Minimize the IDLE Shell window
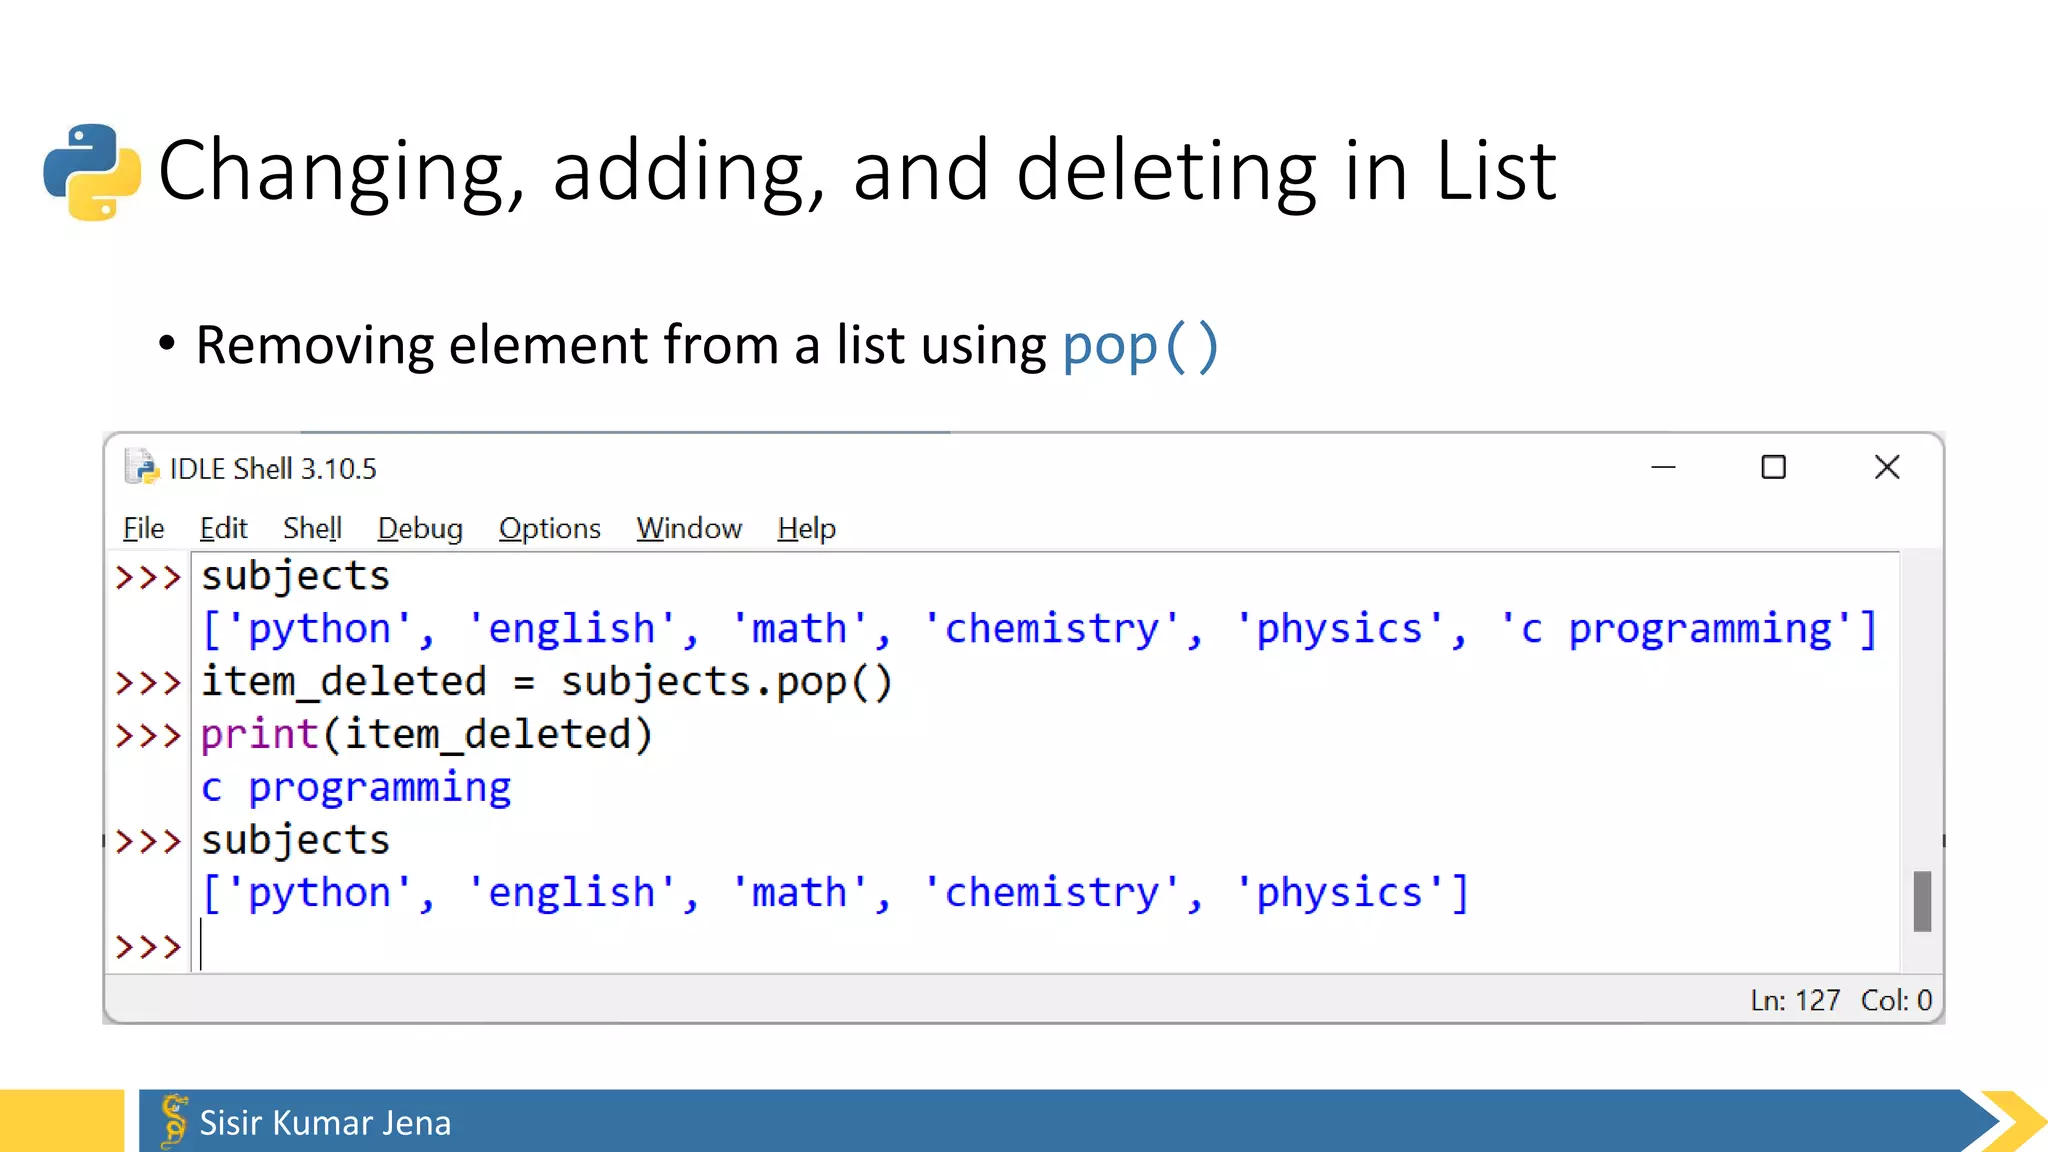This screenshot has height=1152, width=2048. [1663, 467]
